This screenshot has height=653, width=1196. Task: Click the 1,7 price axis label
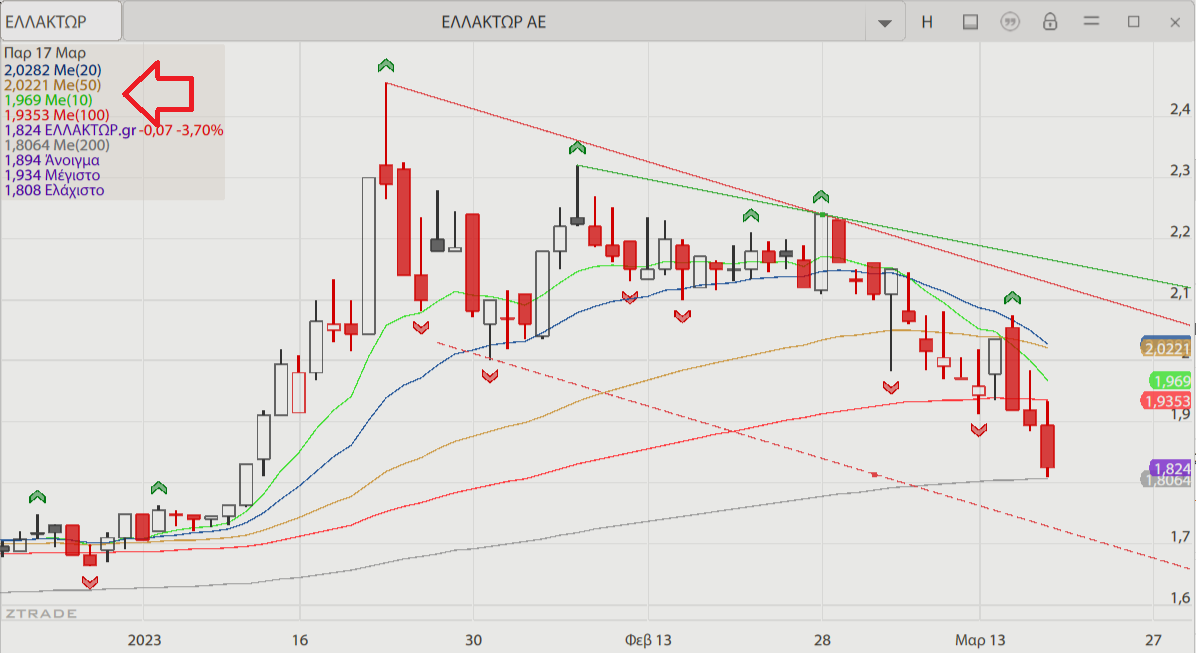[1180, 537]
